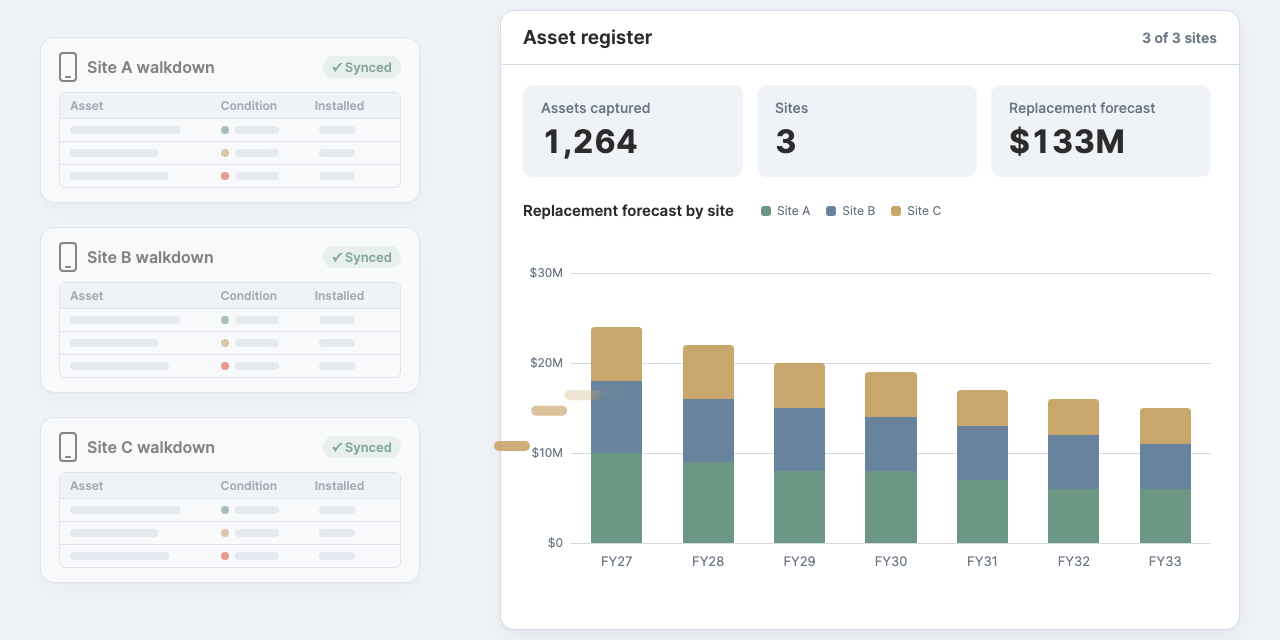Select the Site C walkdown title

(x=151, y=447)
